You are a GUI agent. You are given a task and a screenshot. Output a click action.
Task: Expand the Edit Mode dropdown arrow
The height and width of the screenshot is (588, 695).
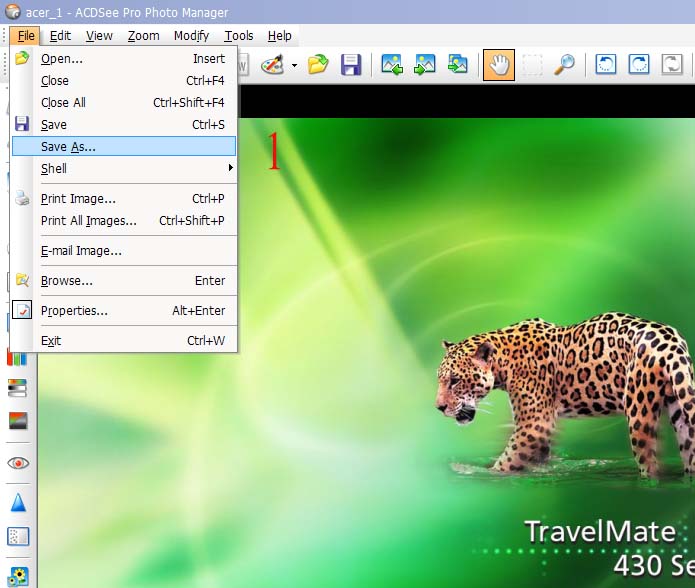(x=294, y=66)
